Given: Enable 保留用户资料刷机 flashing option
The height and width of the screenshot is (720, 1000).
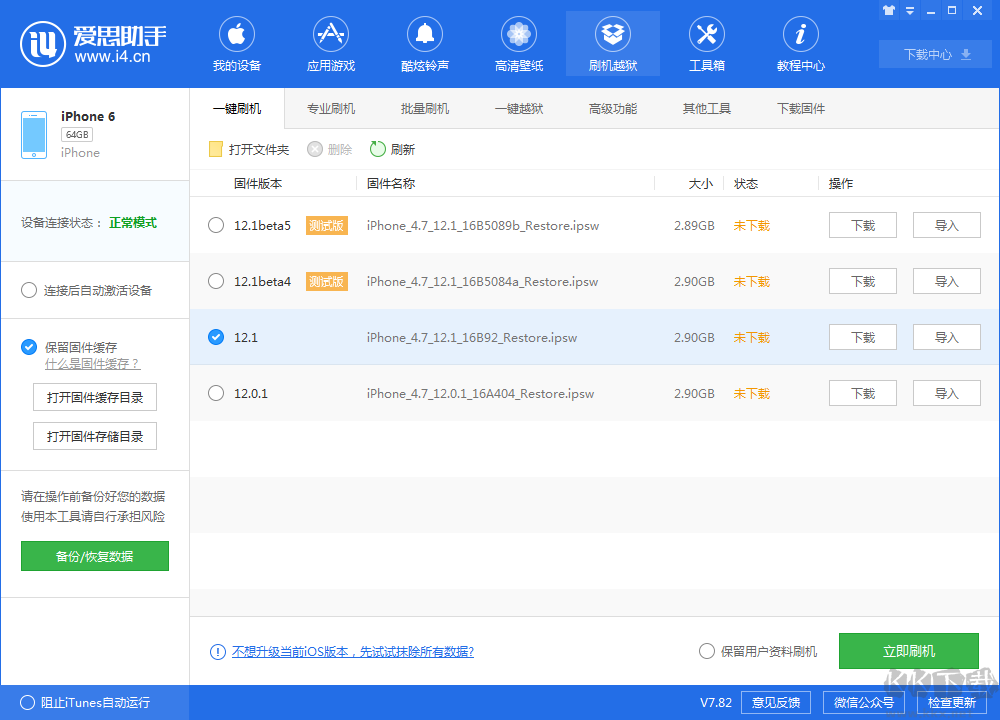Looking at the screenshot, I should coord(707,651).
